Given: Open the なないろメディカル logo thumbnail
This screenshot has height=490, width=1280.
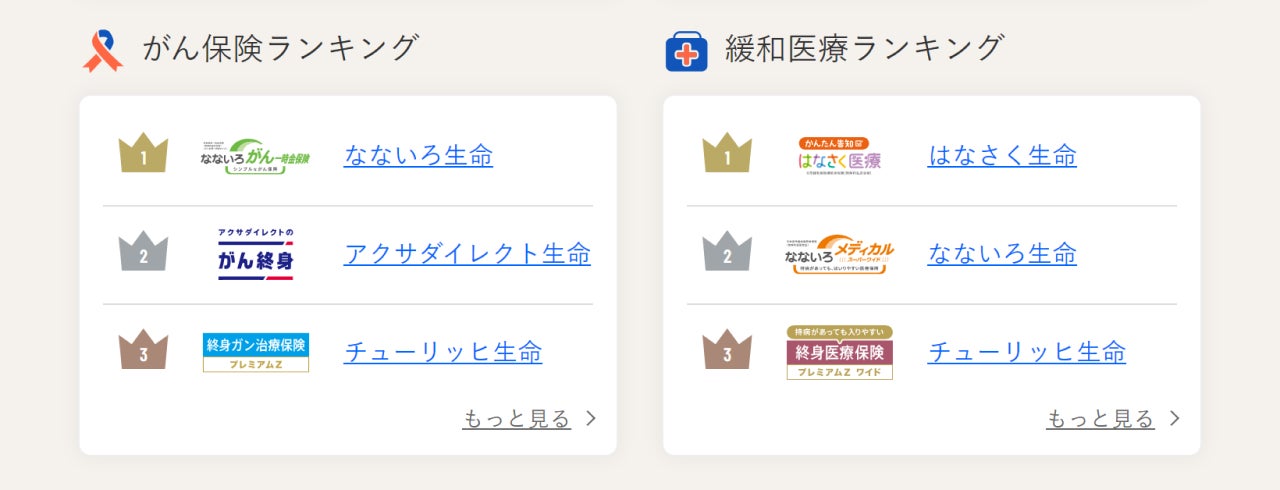Looking at the screenshot, I should [839, 254].
